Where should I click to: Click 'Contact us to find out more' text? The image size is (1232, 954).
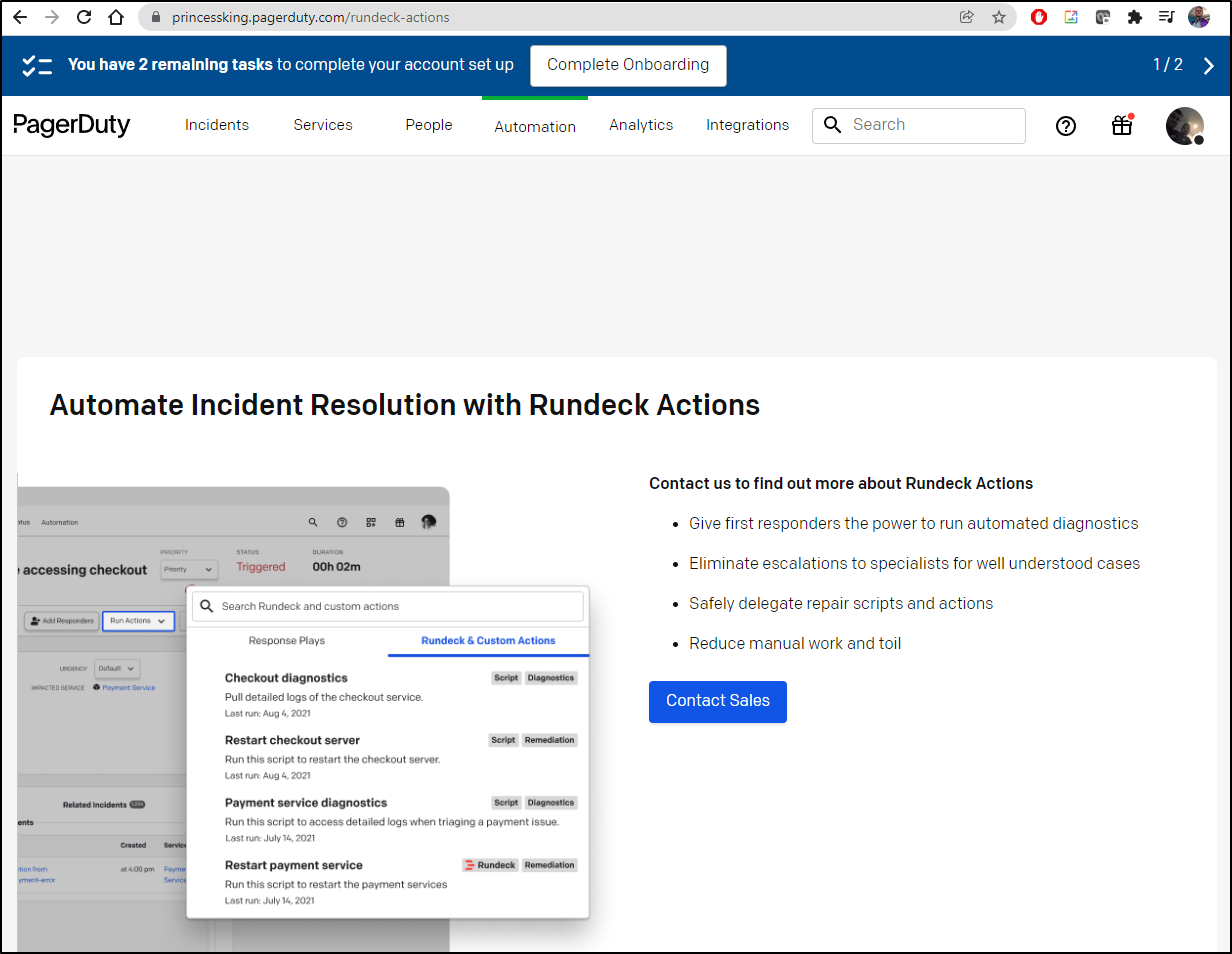pyautogui.click(x=841, y=483)
